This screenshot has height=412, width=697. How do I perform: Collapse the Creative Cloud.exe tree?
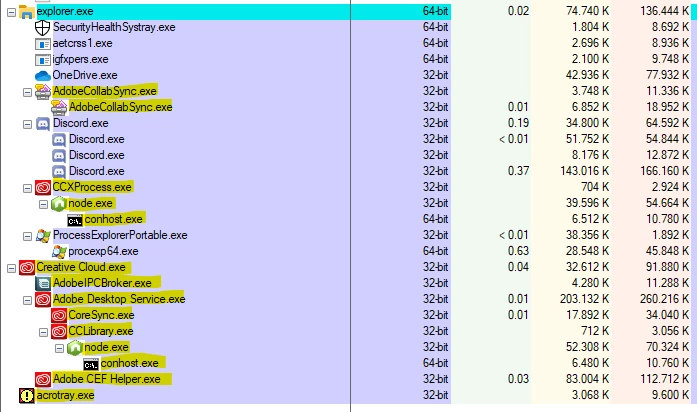(12, 268)
